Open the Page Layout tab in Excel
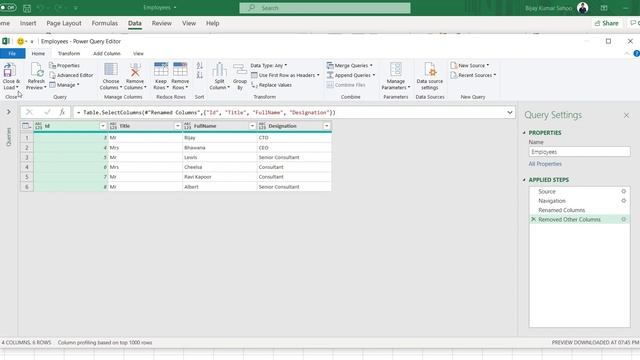Viewport: 640px width, 360px height. tap(64, 23)
